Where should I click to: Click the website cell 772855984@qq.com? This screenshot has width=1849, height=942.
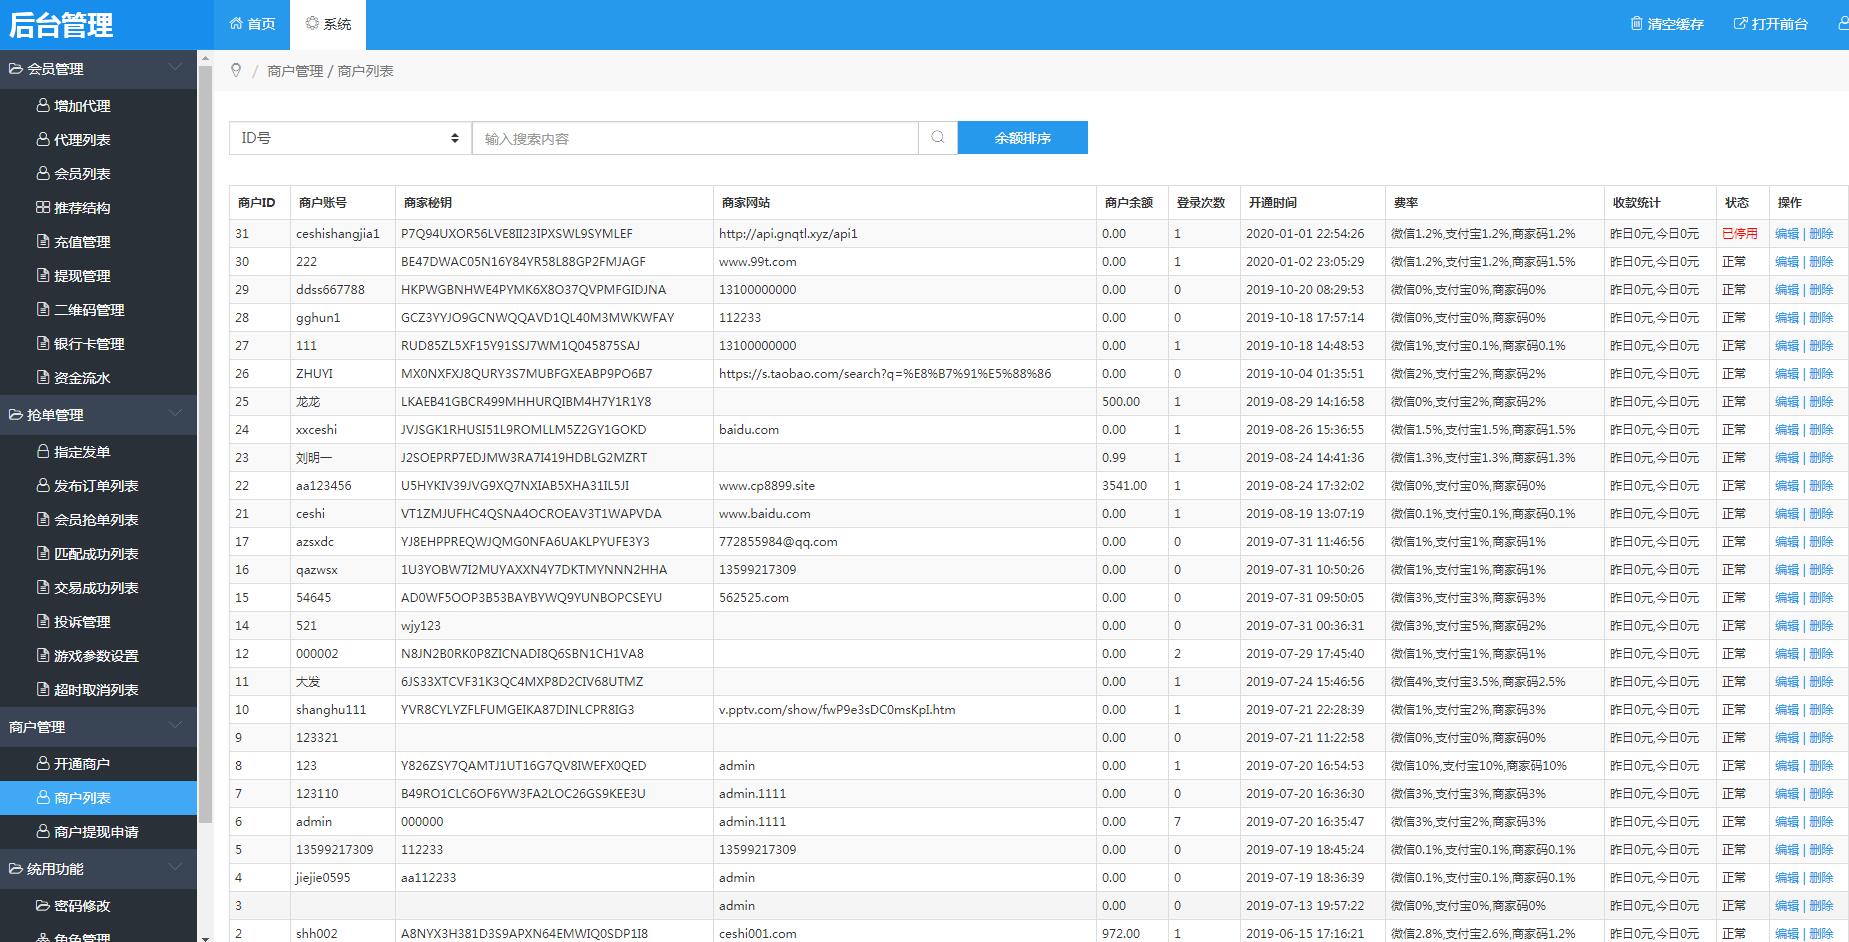(x=778, y=541)
